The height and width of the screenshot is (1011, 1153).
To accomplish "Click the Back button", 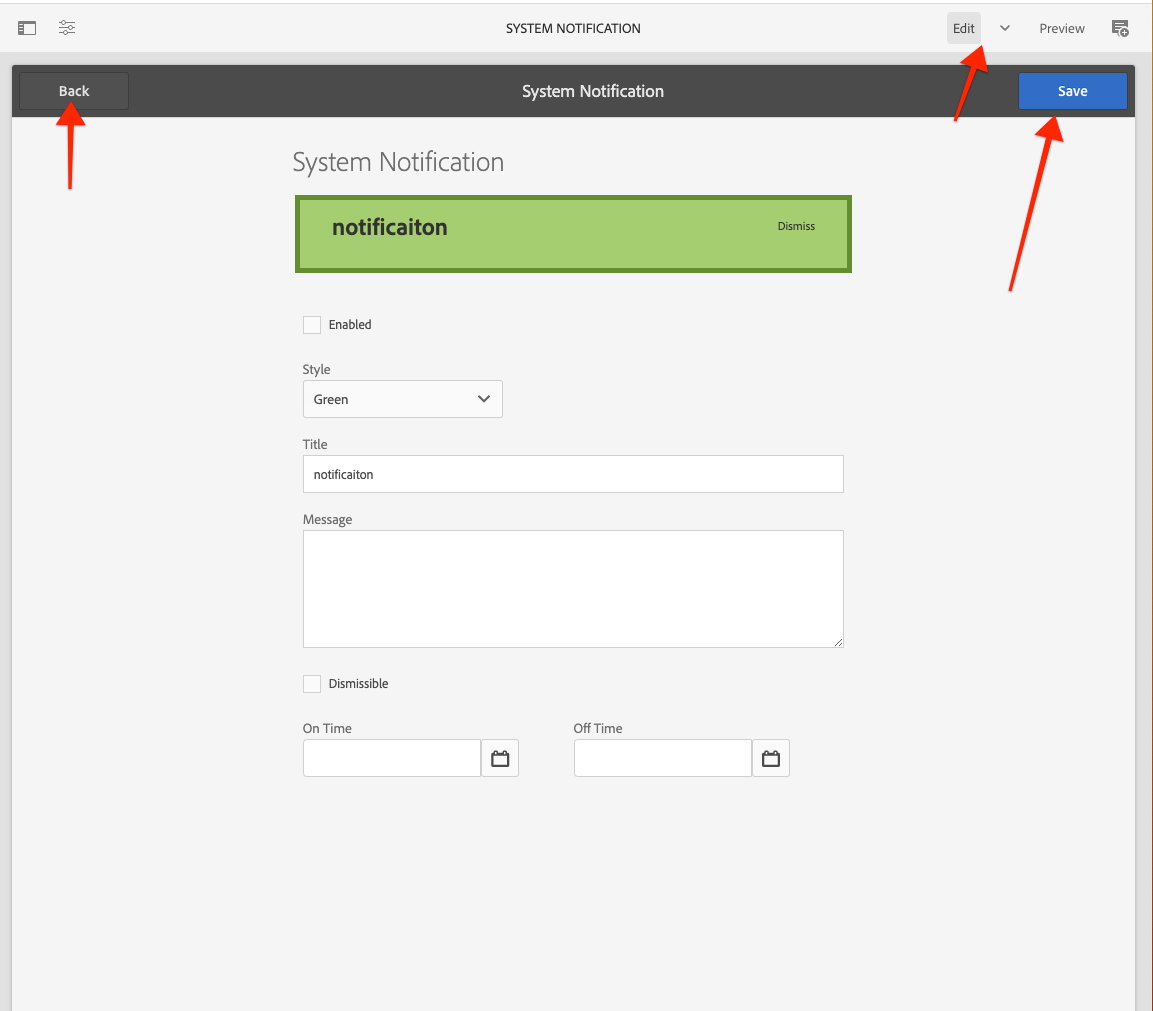I will (x=73, y=91).
